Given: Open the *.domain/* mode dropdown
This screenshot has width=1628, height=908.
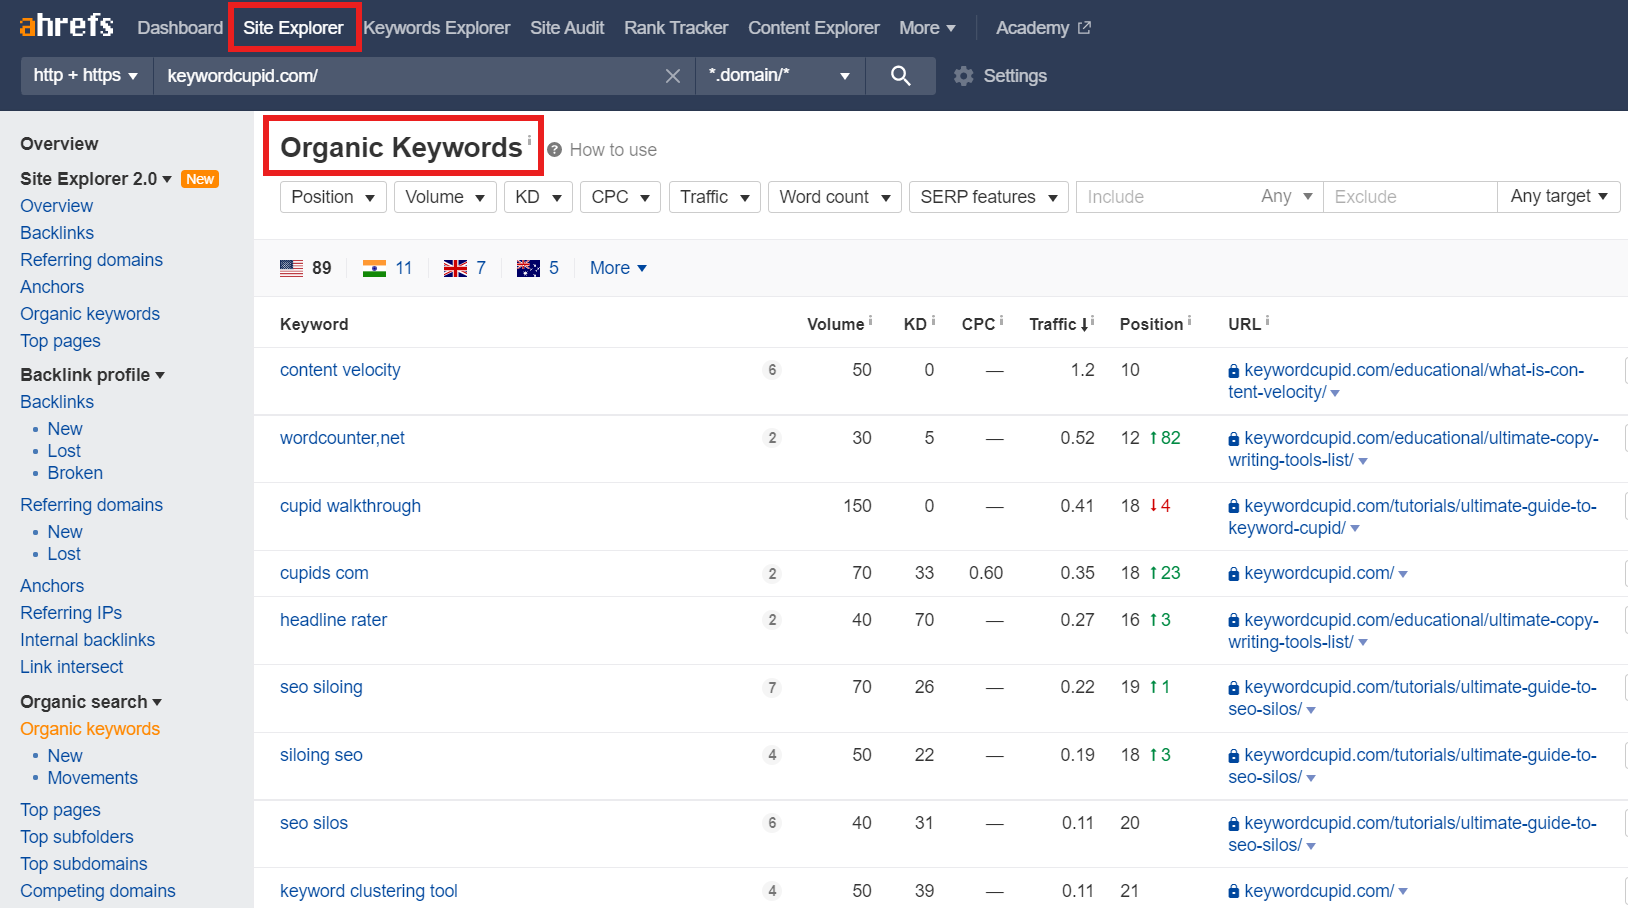Looking at the screenshot, I should pyautogui.click(x=780, y=76).
